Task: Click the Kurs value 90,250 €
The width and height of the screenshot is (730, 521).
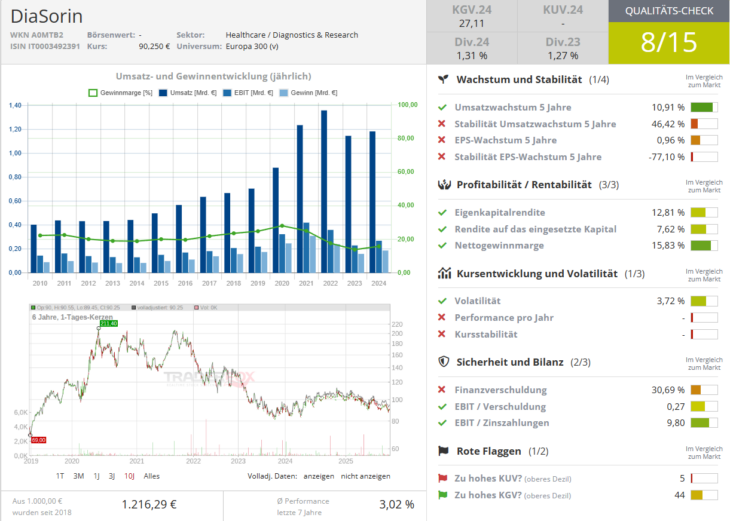Action: click(154, 47)
